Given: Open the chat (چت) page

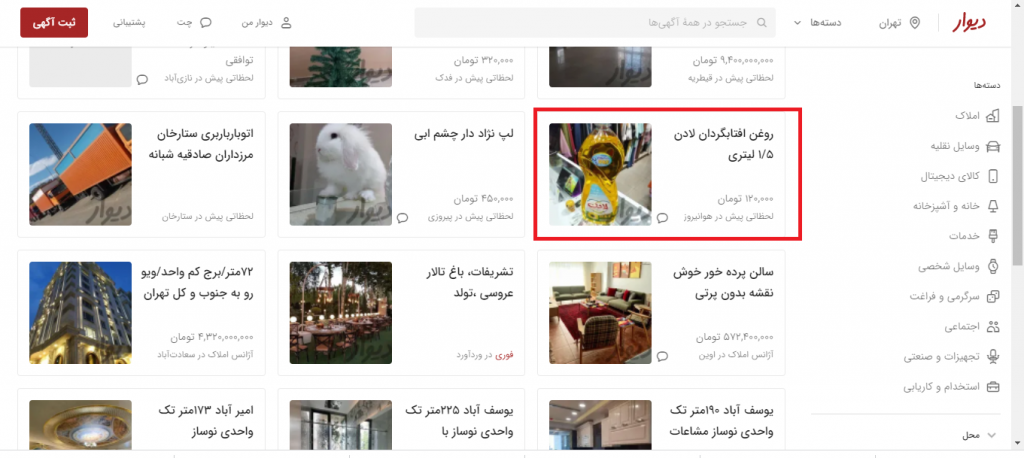Looking at the screenshot, I should pyautogui.click(x=194, y=23).
